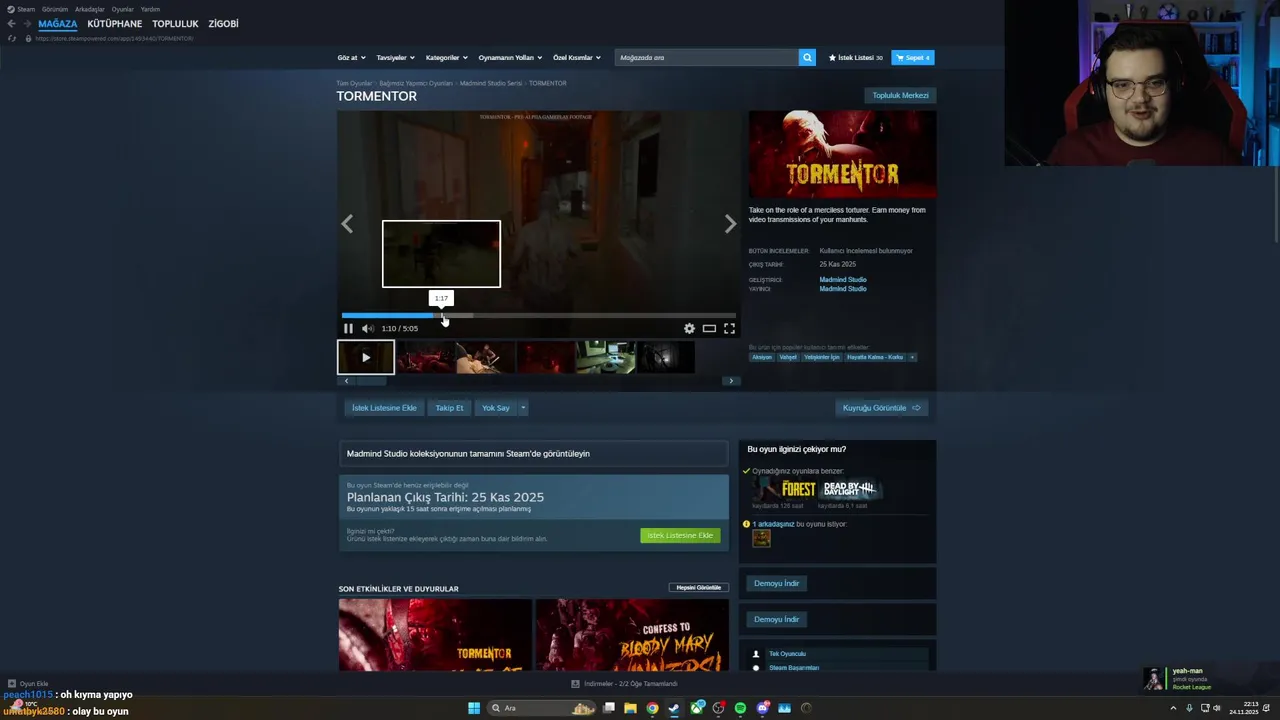Viewport: 1280px width, 720px height.
Task: Select the video thumbnail with play icon
Action: (x=366, y=357)
